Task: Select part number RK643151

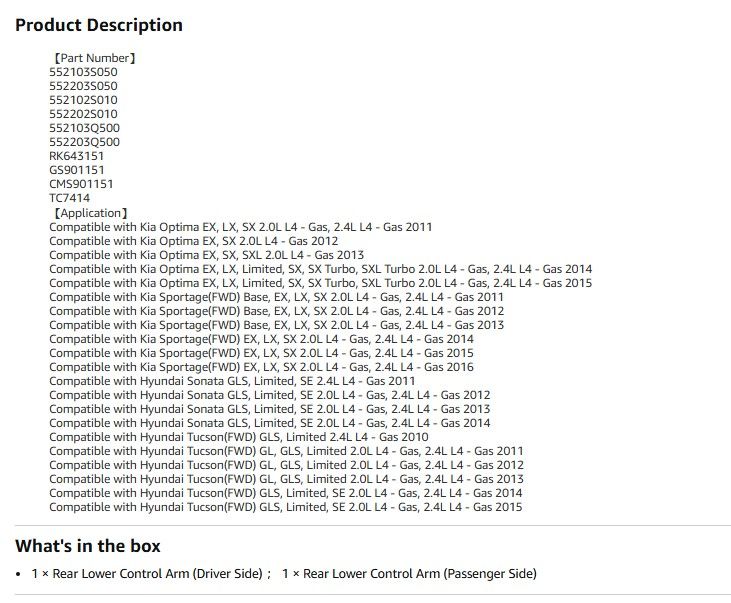Action: coord(76,156)
